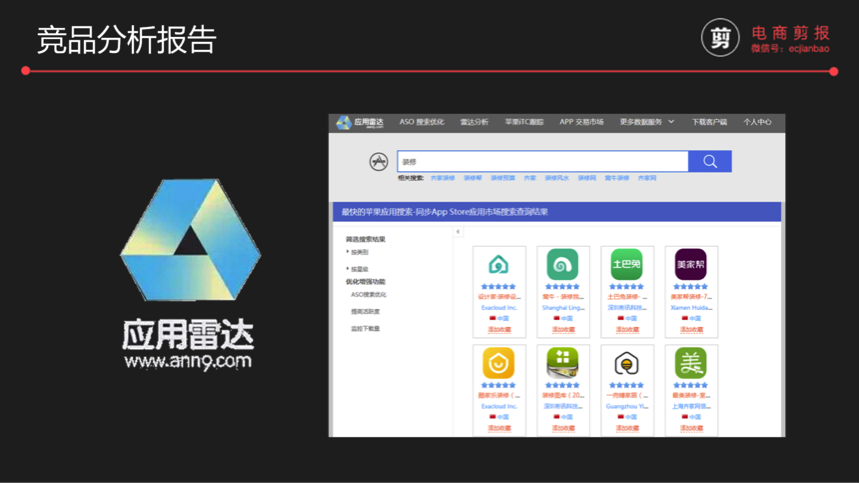The height and width of the screenshot is (483, 860).
Task: Click related search 装修预算
Action: [503, 178]
